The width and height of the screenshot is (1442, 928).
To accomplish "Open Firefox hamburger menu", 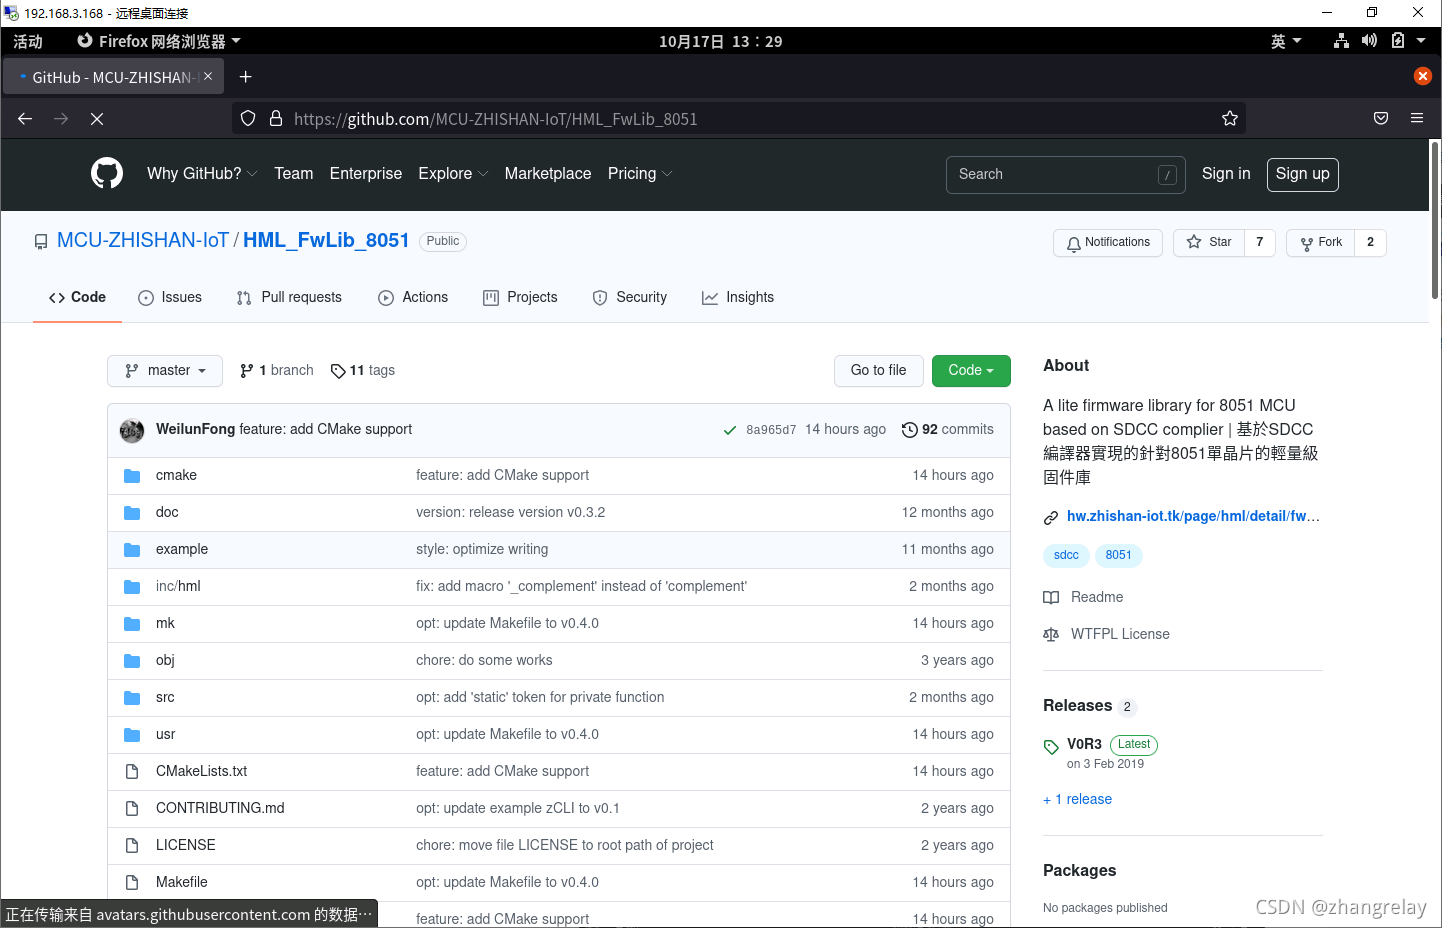I will point(1417,118).
